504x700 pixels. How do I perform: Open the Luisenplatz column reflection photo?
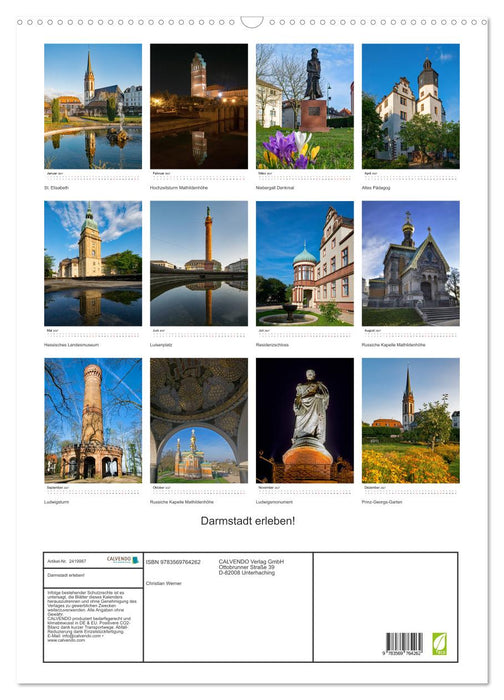[x=199, y=263]
